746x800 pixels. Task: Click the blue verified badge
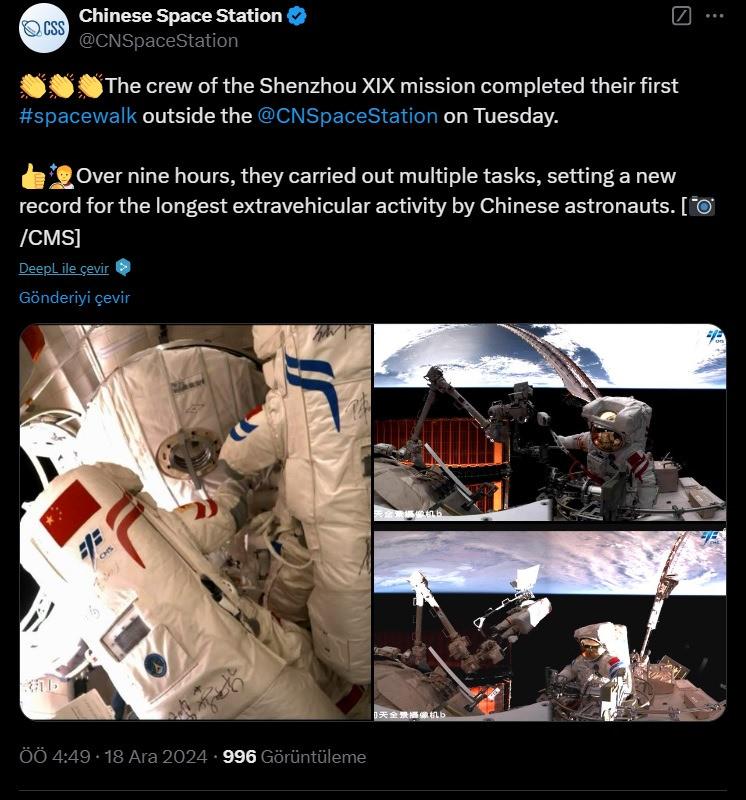[x=297, y=16]
